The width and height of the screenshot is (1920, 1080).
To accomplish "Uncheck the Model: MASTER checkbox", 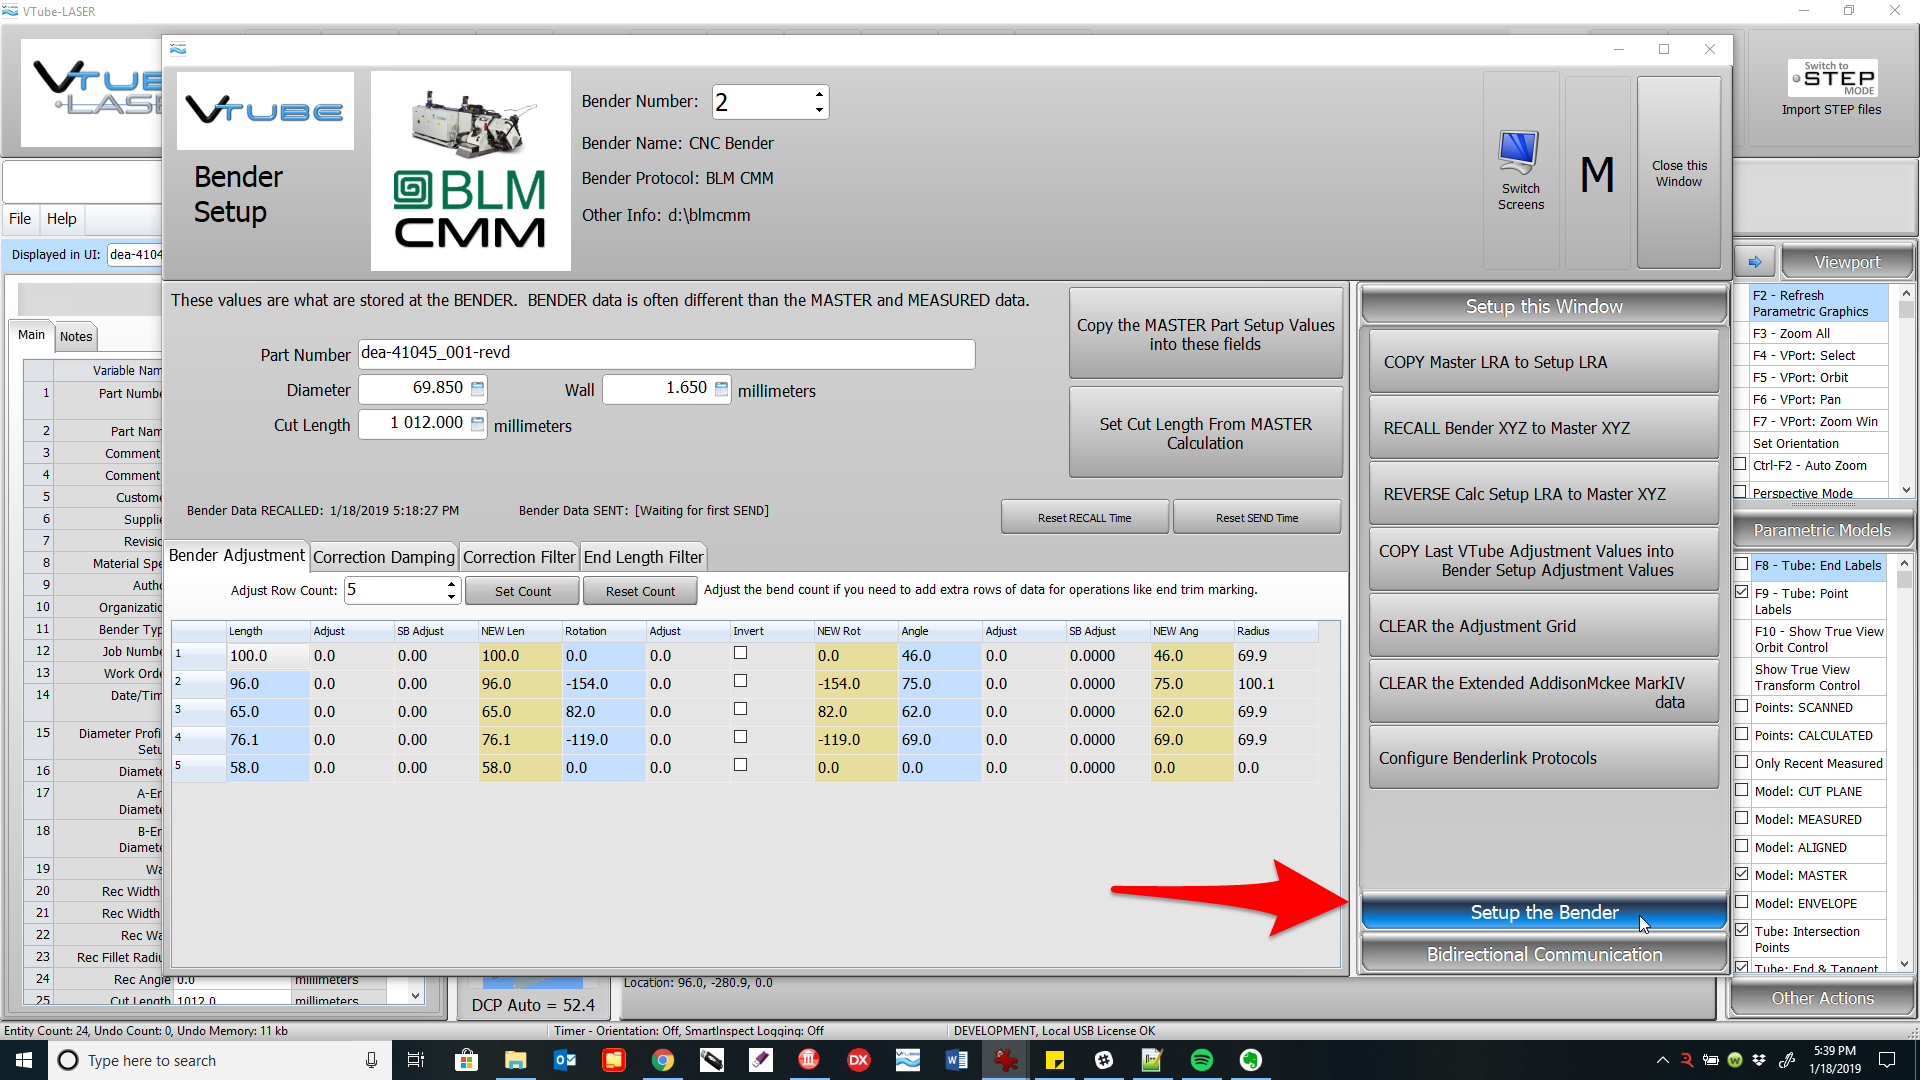I will tap(1742, 874).
